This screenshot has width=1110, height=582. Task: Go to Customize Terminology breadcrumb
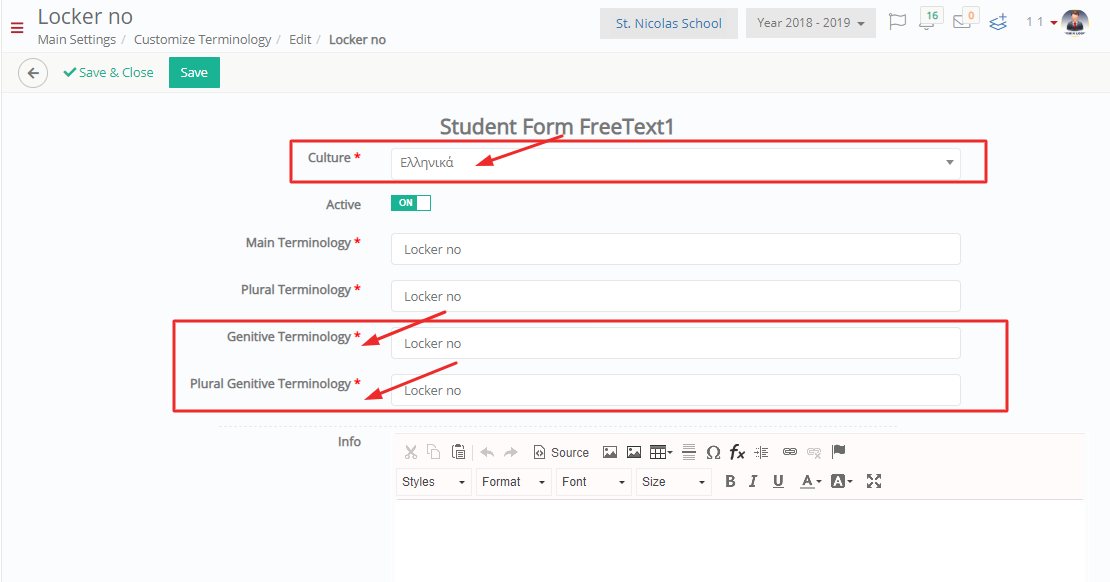(x=202, y=40)
